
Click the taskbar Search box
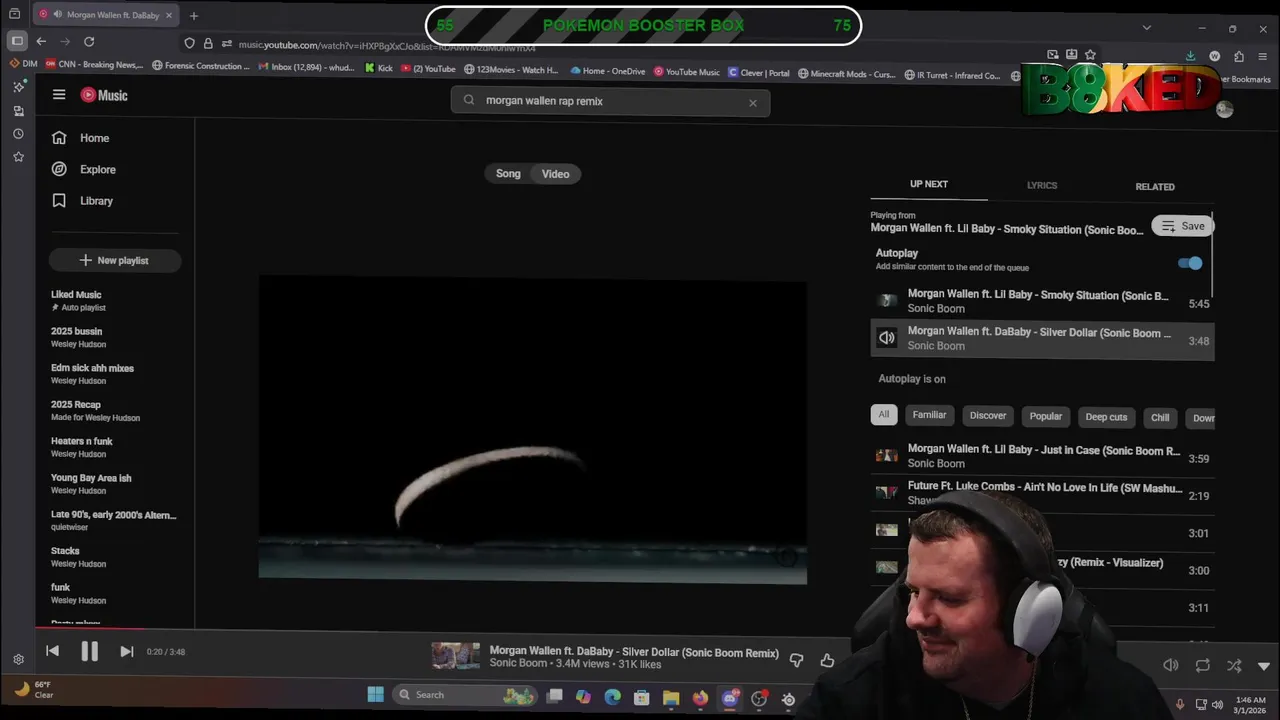(466, 695)
